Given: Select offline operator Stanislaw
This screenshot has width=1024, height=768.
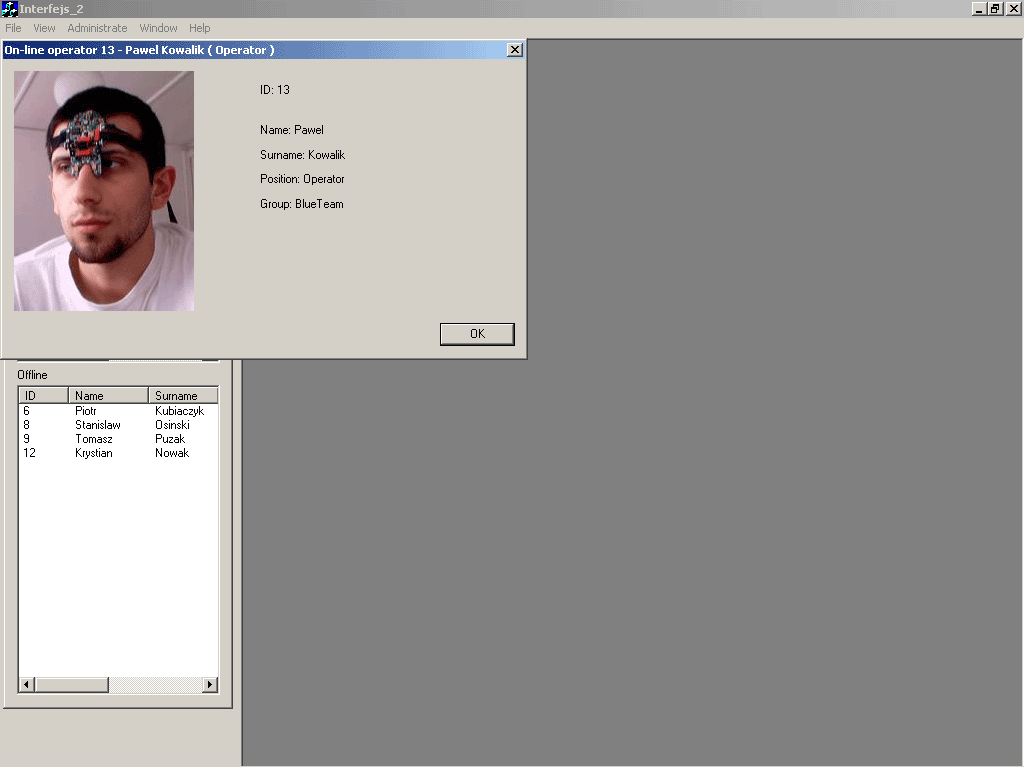Looking at the screenshot, I should 98,425.
